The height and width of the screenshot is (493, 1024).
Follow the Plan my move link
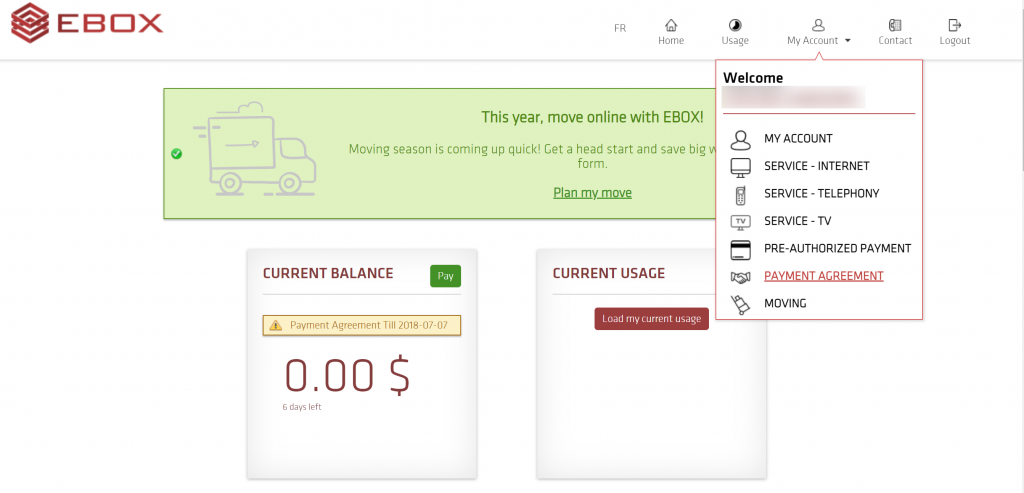(x=592, y=193)
